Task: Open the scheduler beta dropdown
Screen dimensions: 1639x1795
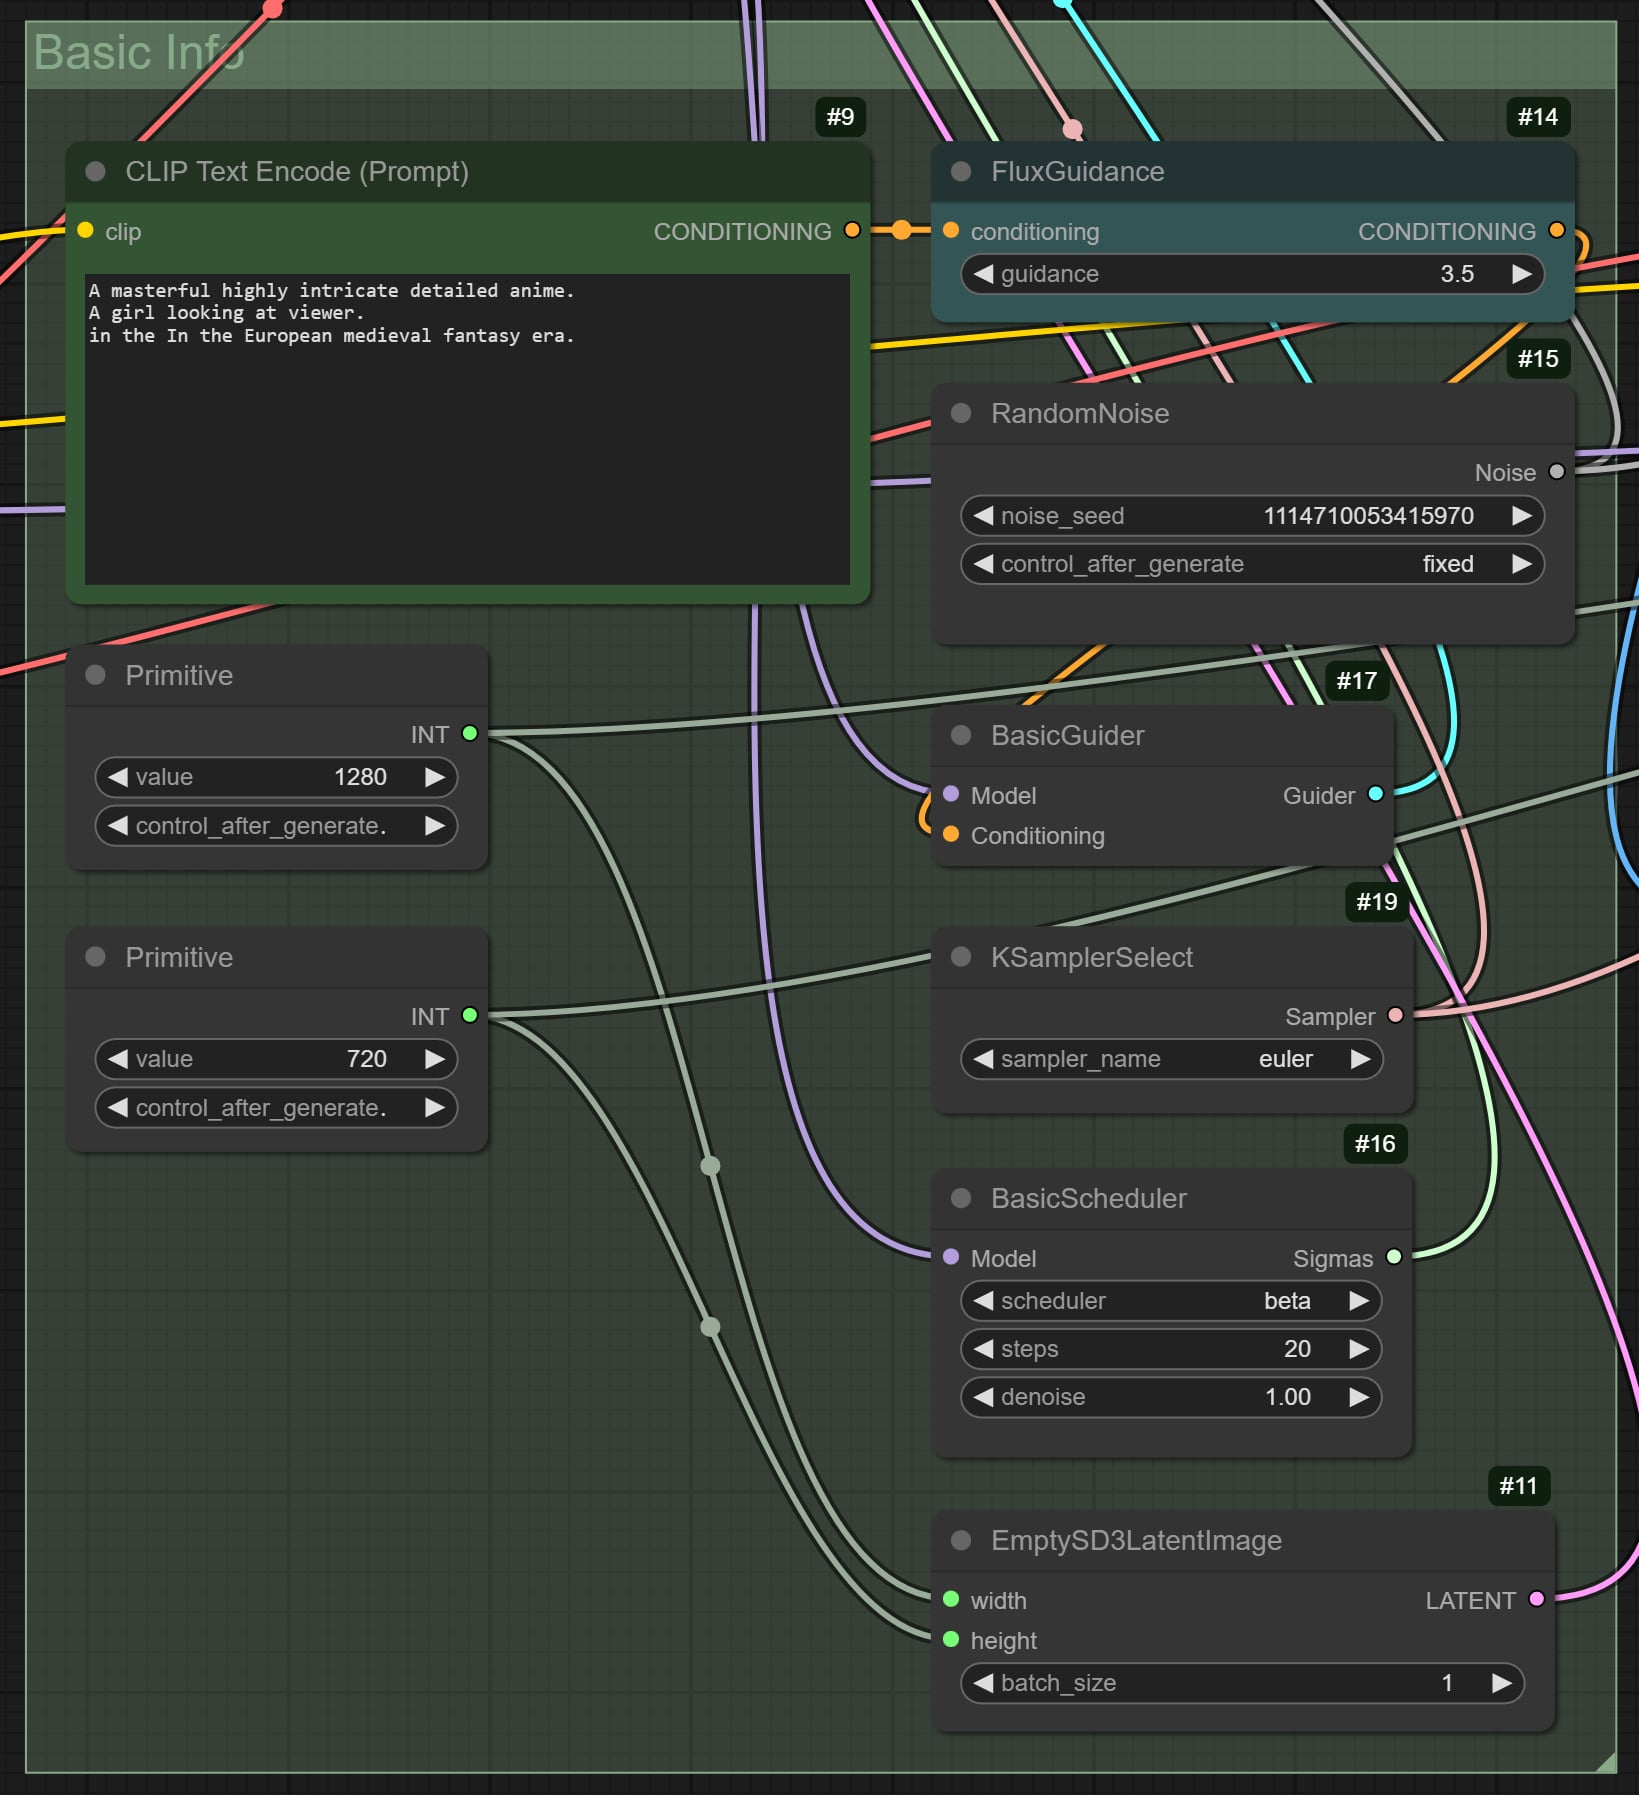Action: pyautogui.click(x=1171, y=1301)
